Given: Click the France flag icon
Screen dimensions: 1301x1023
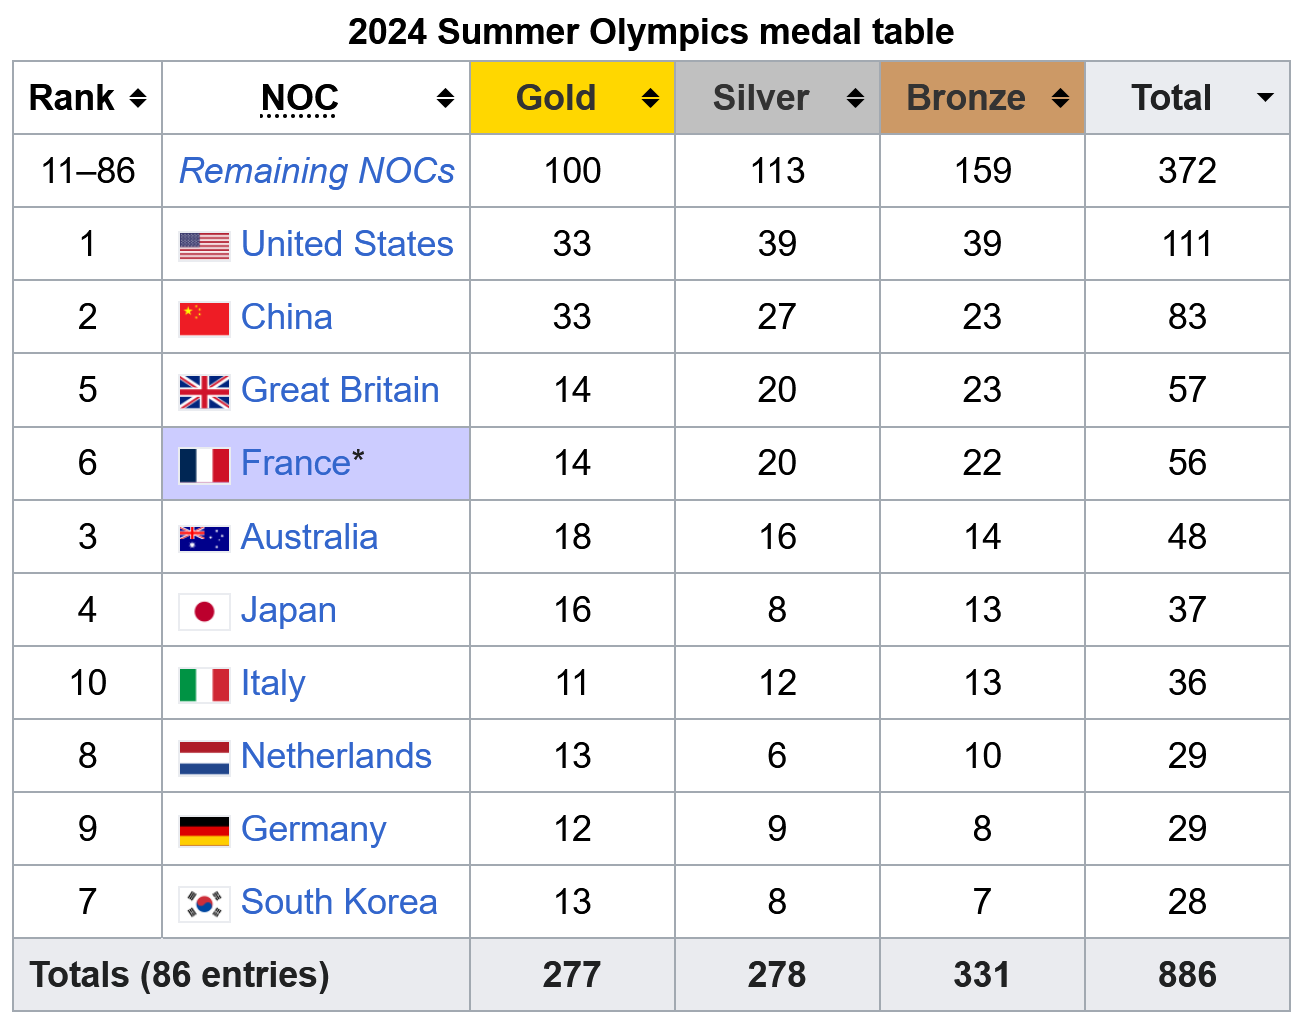Looking at the screenshot, I should [204, 465].
